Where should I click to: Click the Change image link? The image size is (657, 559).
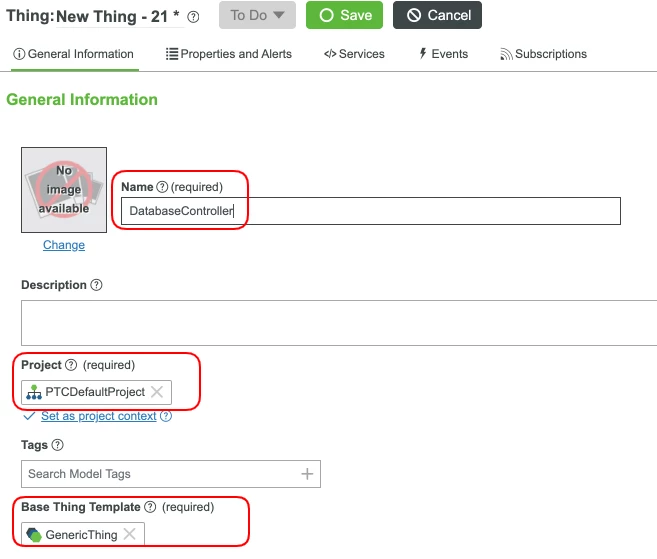tap(64, 245)
